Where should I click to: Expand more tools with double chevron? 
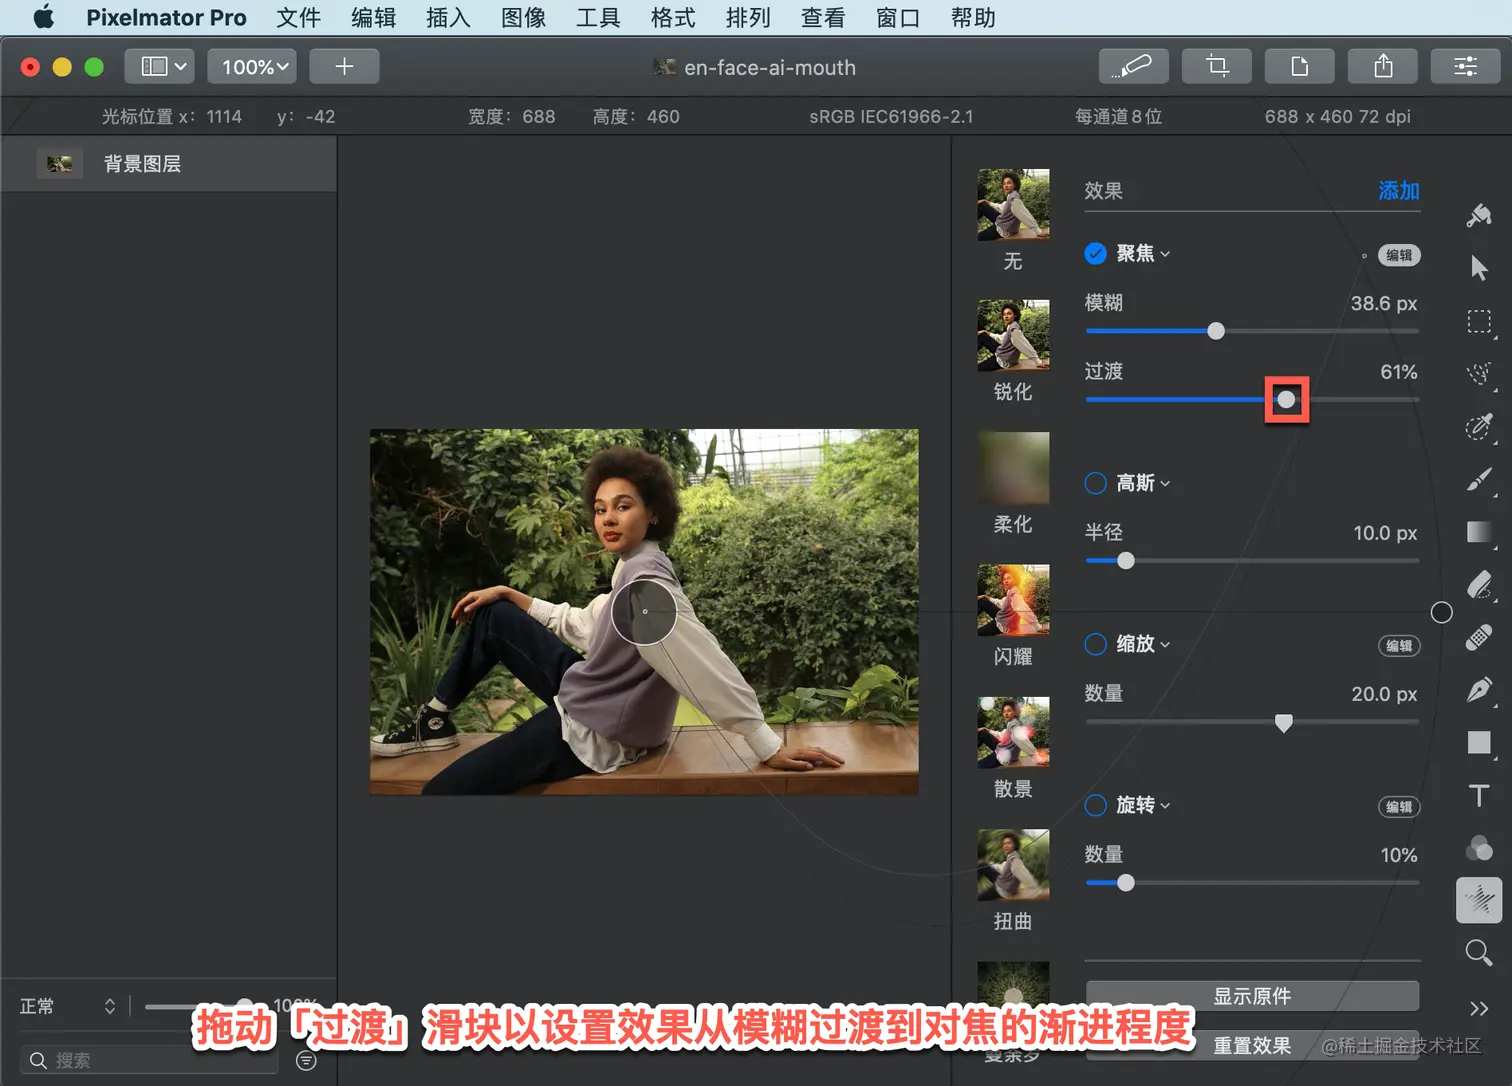[x=1479, y=1008]
